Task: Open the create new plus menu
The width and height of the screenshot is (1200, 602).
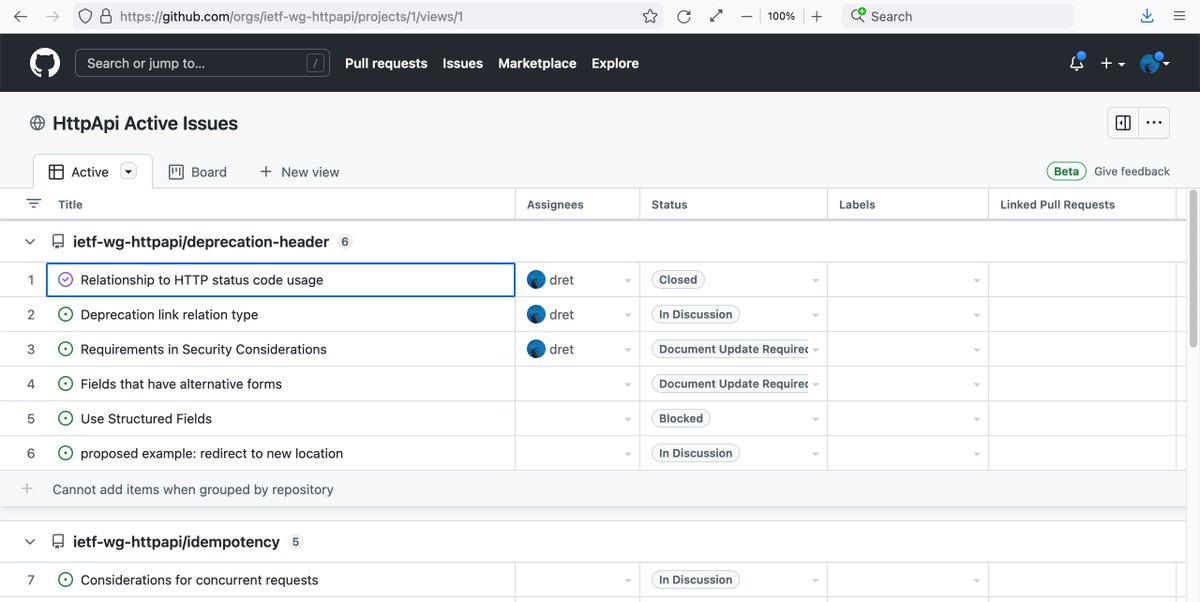Action: click(x=1113, y=63)
